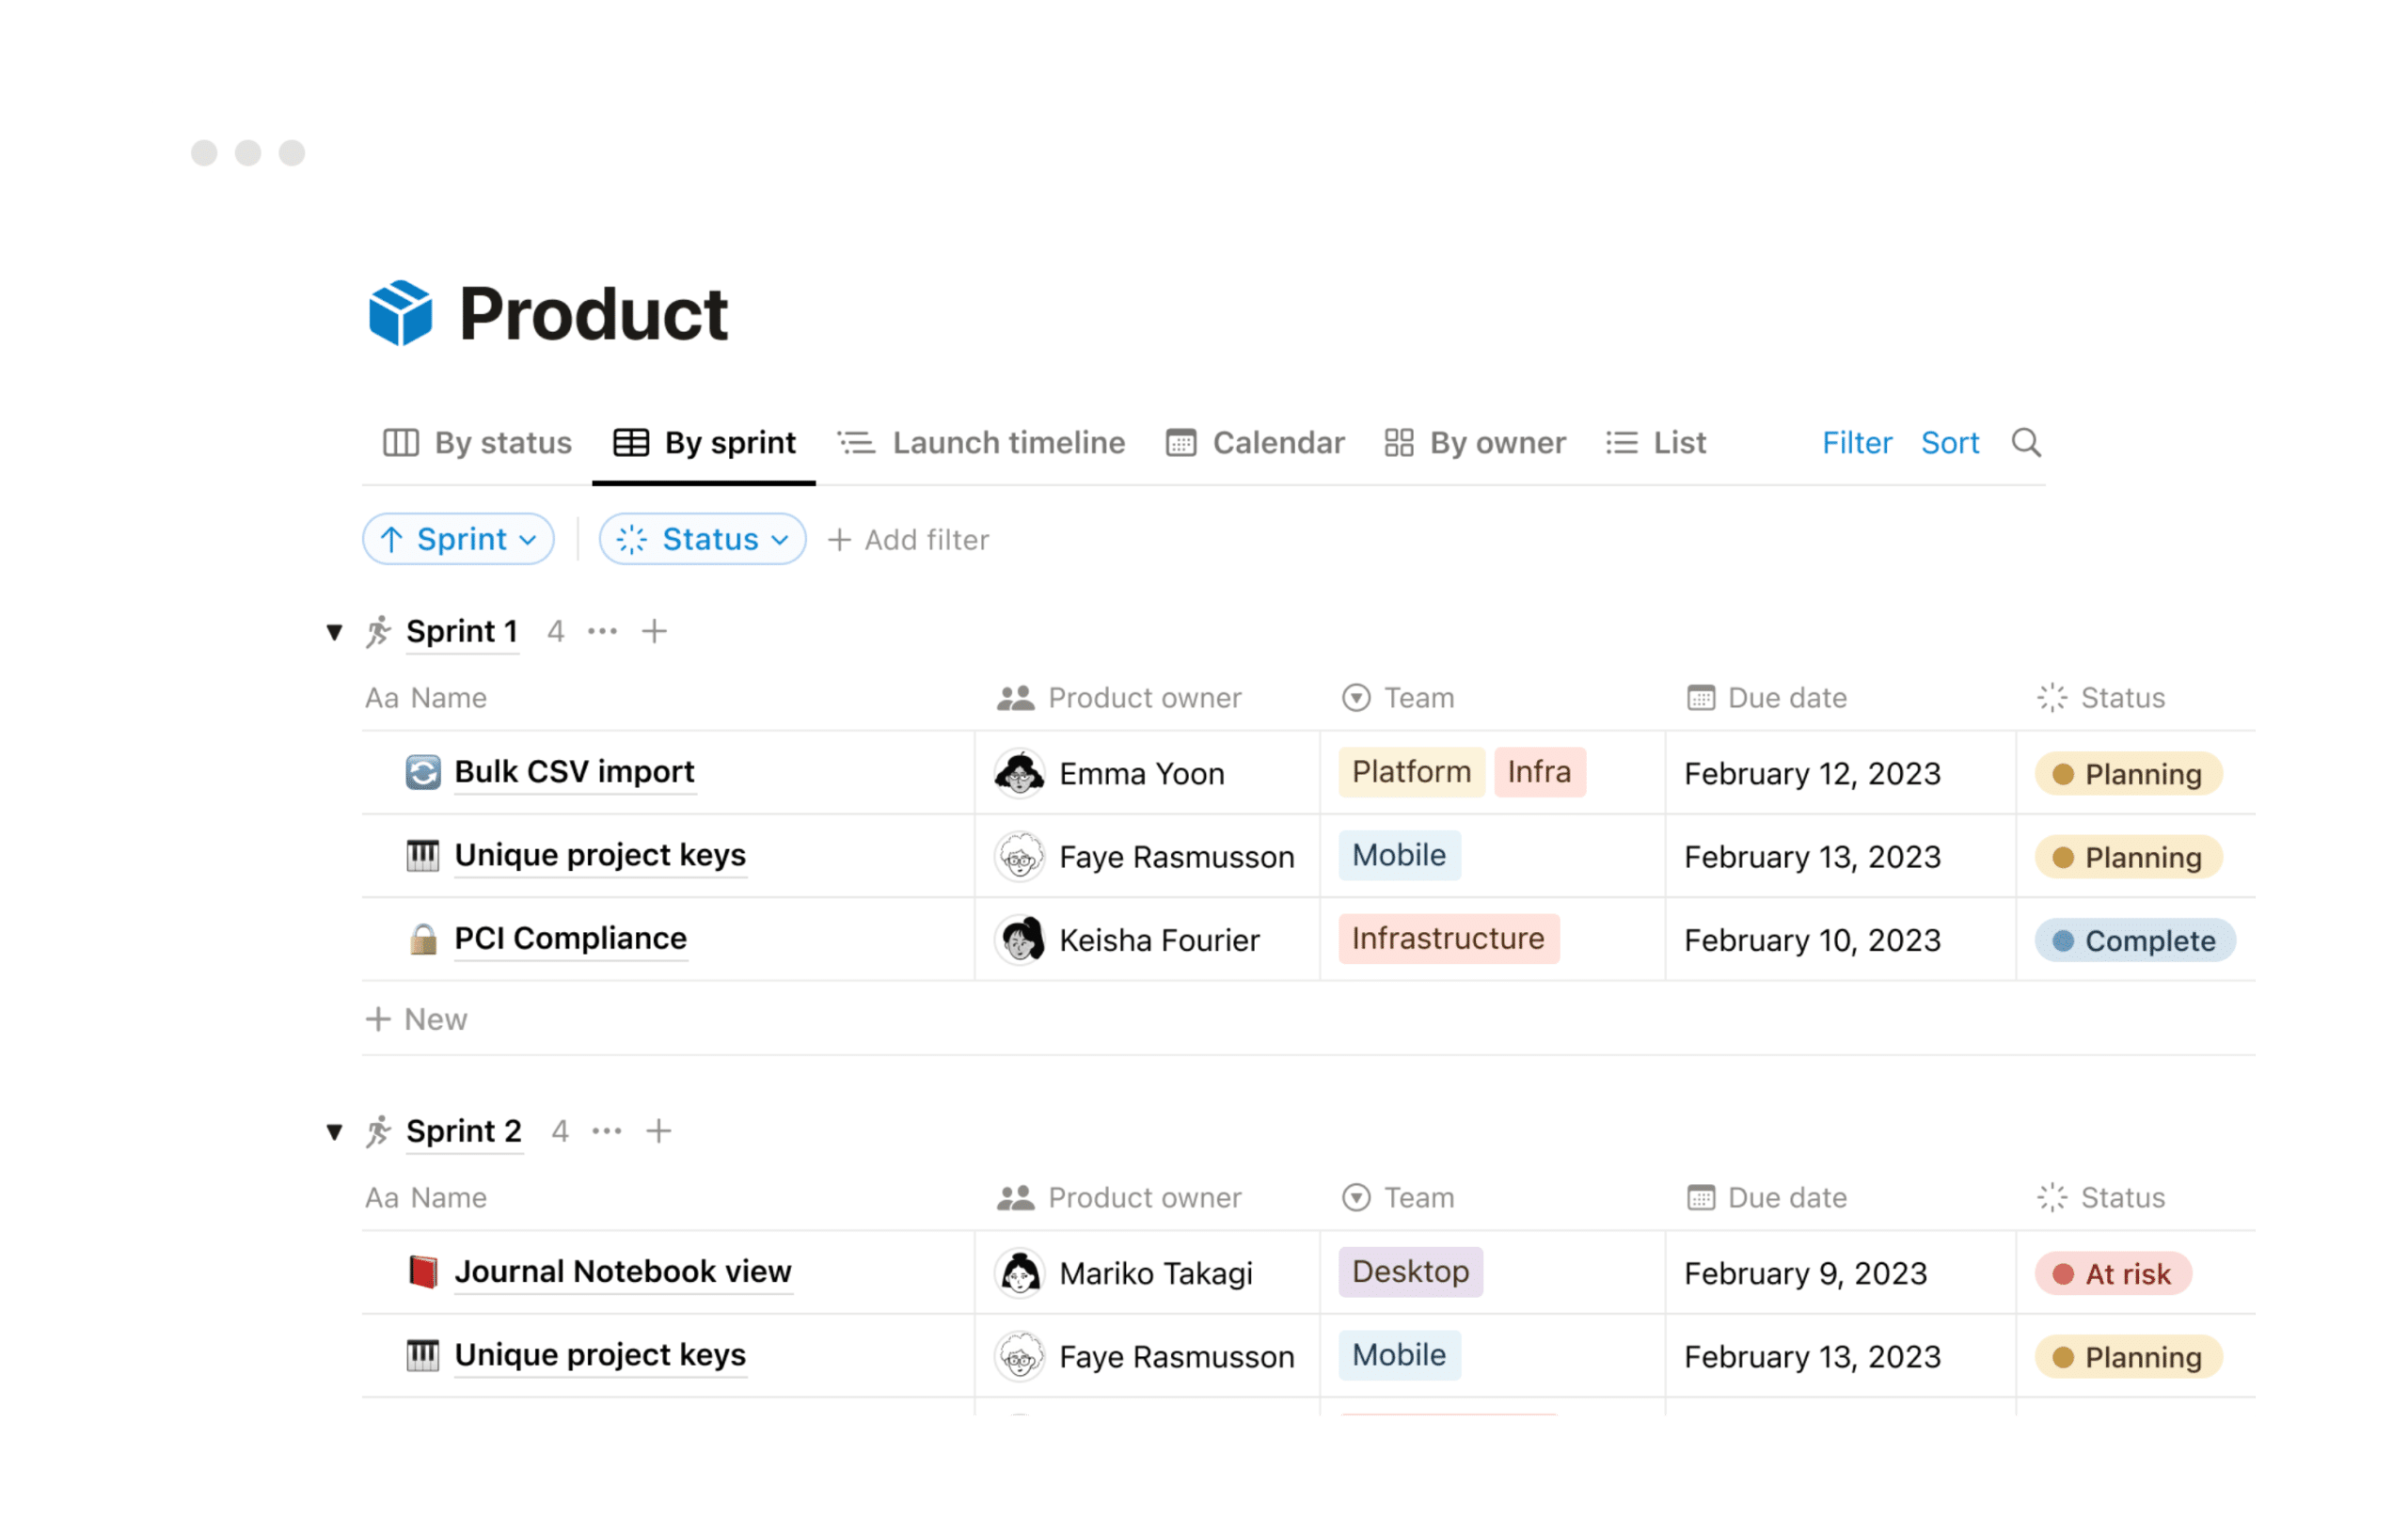Click Faye Rasmusson's avatar in Sprint 1

coord(1020,857)
